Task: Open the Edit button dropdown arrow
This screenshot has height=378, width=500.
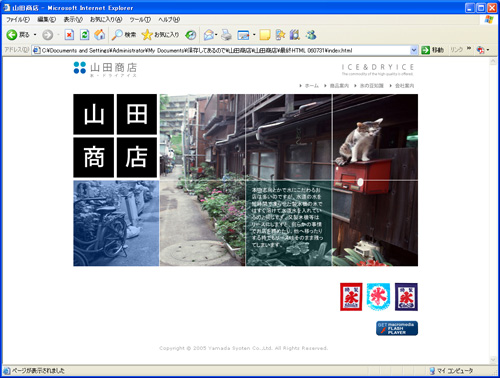Action: (254, 35)
